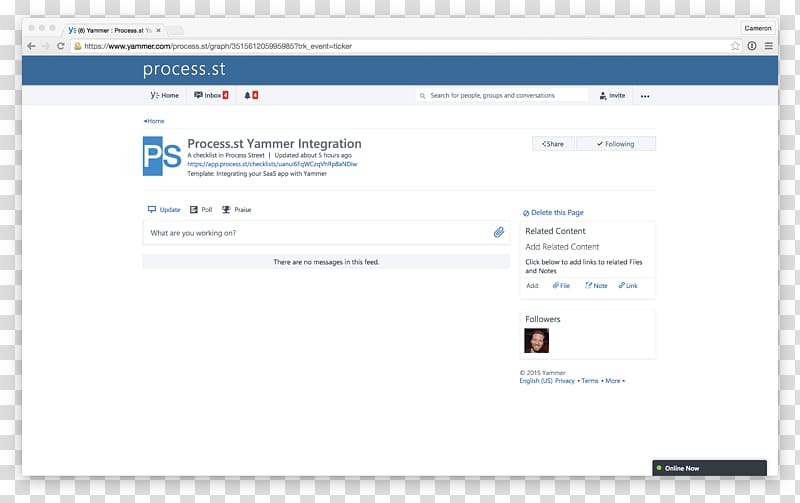Image resolution: width=800 pixels, height=503 pixels.
Task: Close the Yammer browser tab
Action: [159, 31]
